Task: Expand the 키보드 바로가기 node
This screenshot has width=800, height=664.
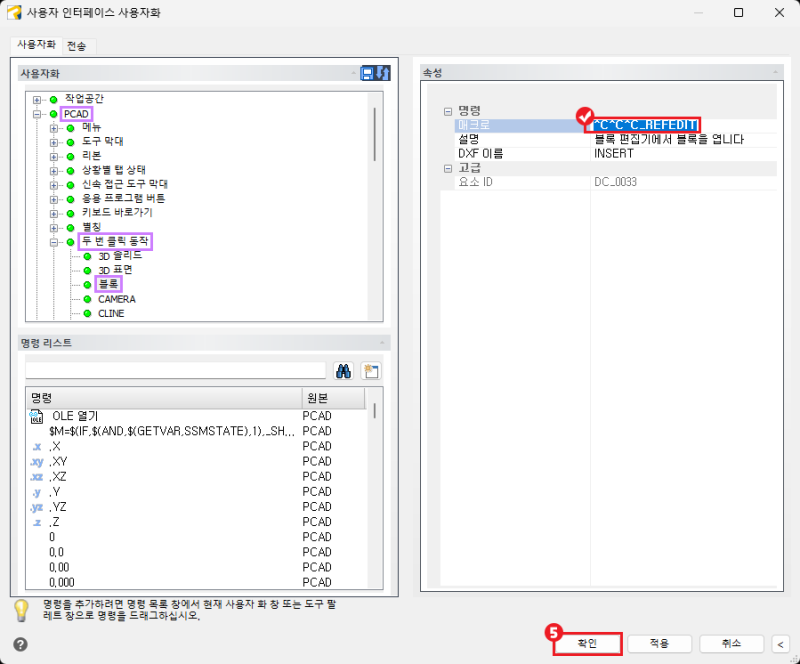Action: 54,214
